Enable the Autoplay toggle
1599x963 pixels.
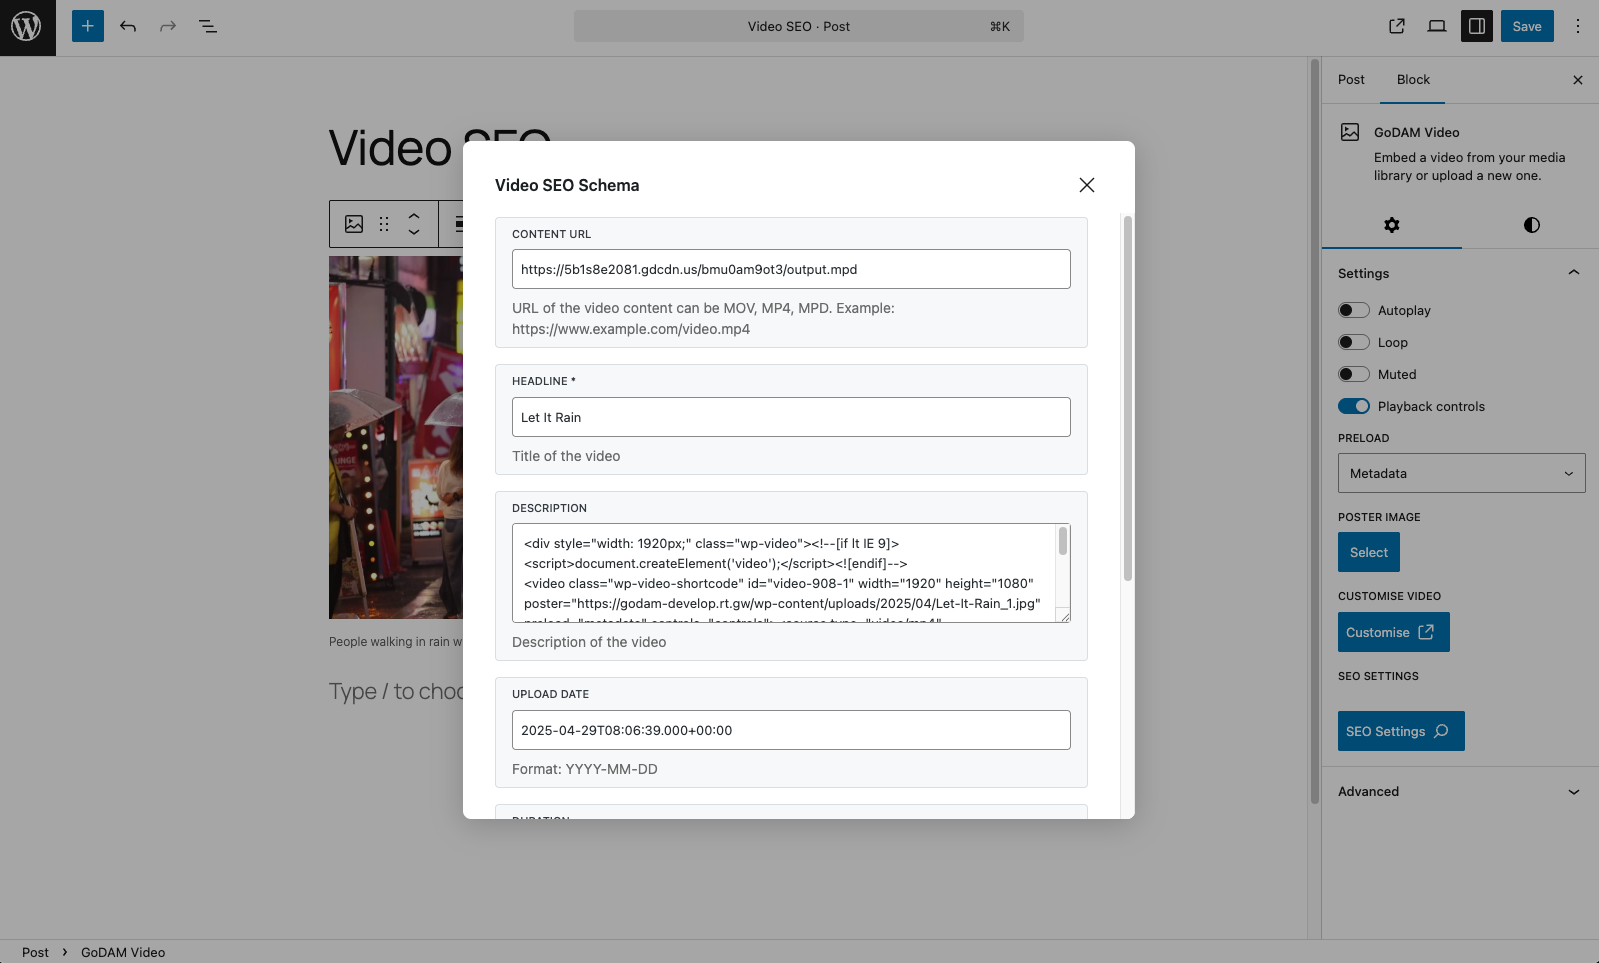1354,310
